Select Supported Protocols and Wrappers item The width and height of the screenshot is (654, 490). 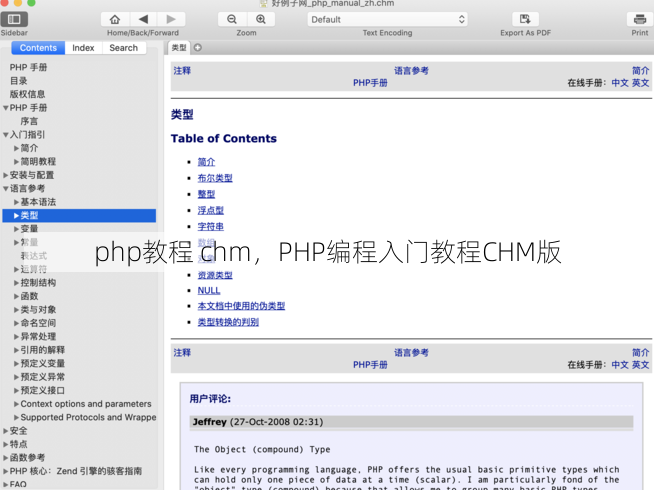point(88,417)
